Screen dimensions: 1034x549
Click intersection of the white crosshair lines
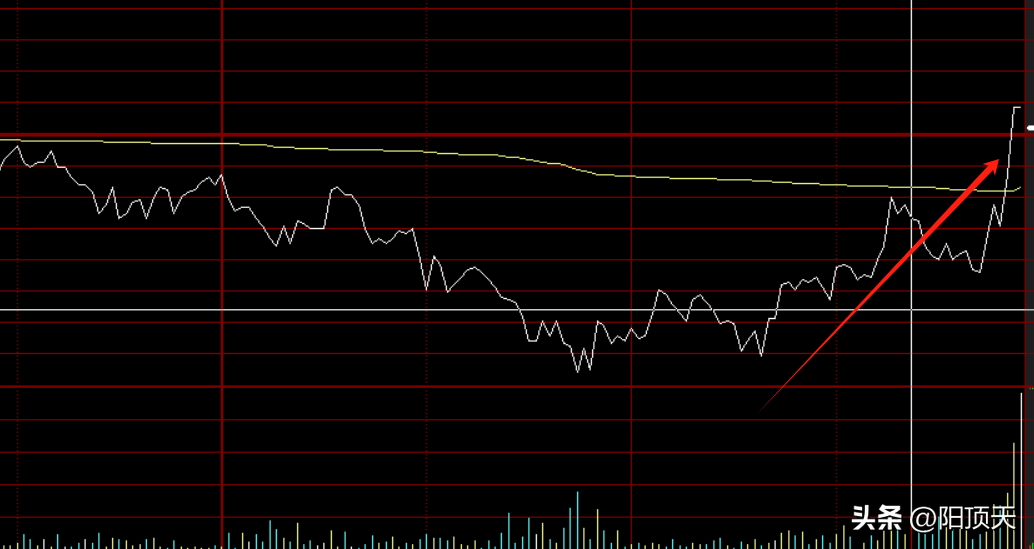coord(912,310)
